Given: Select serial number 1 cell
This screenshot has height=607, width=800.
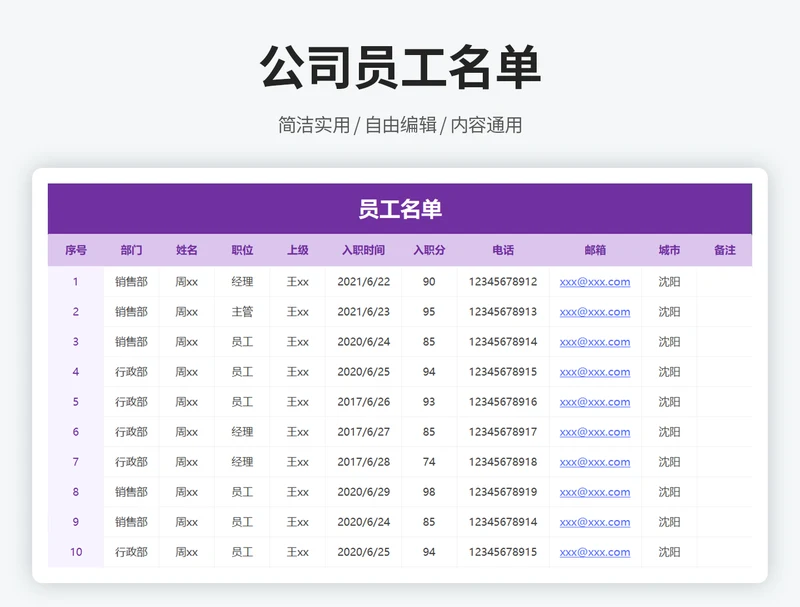Looking at the screenshot, I should tap(76, 282).
